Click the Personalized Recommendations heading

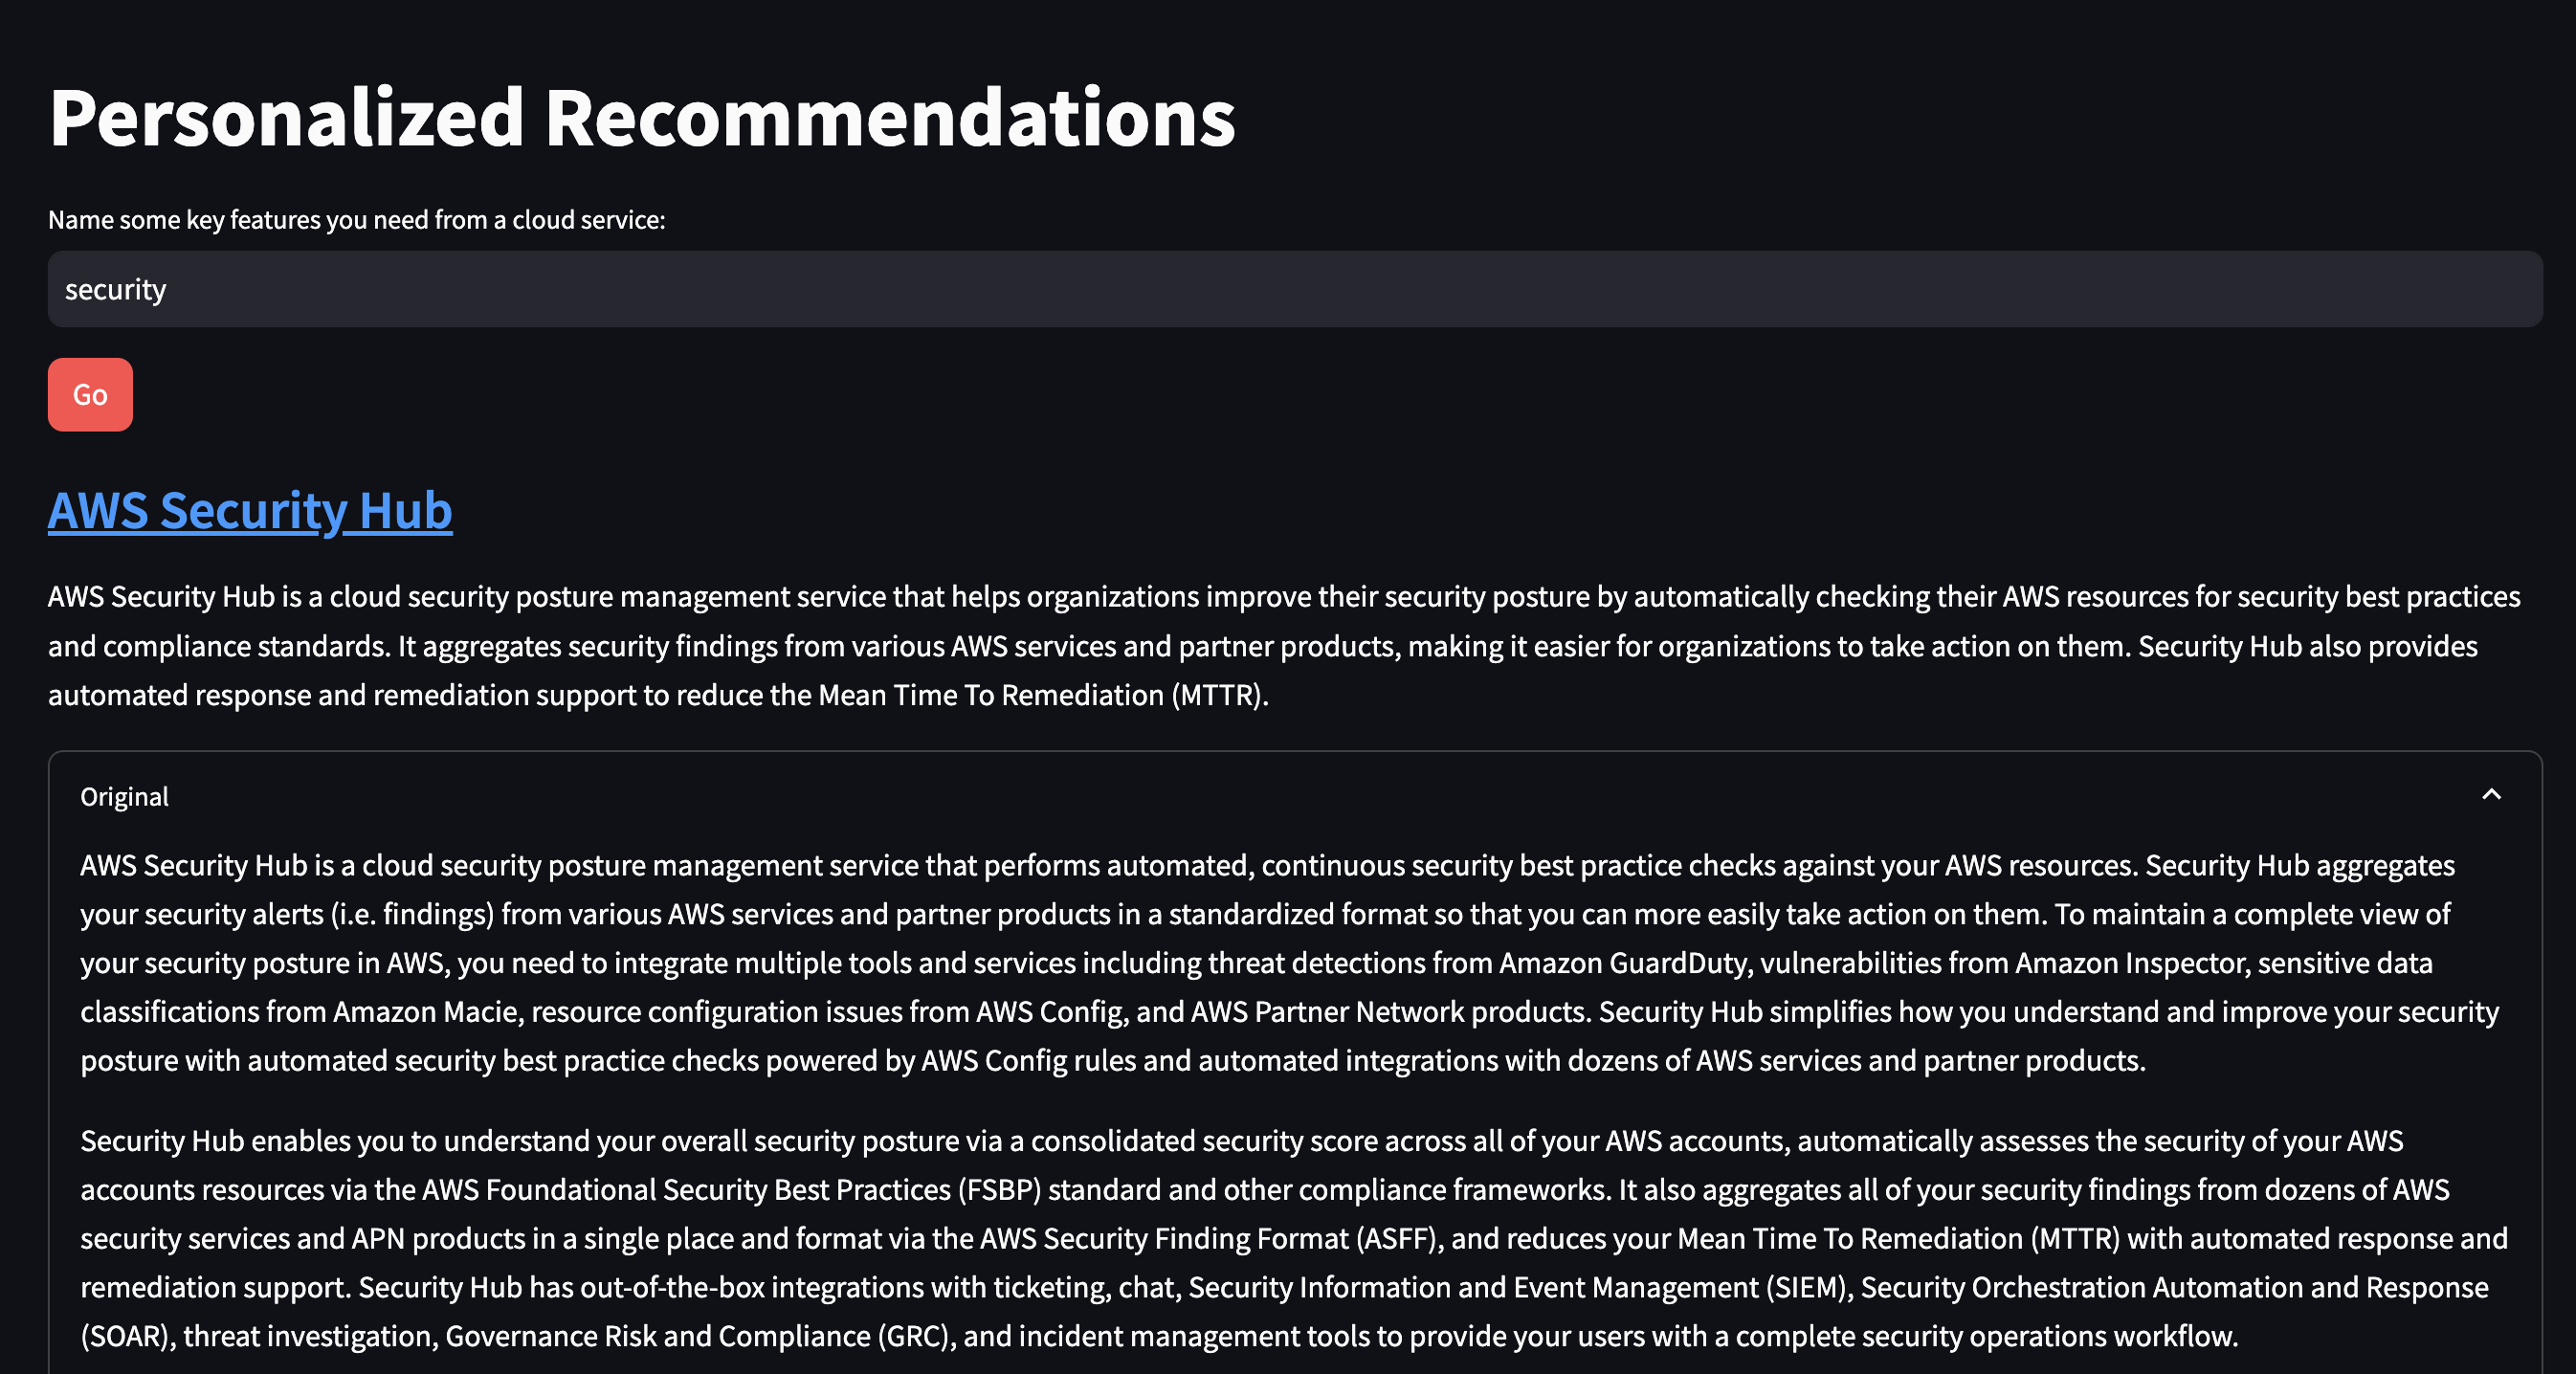click(x=642, y=118)
